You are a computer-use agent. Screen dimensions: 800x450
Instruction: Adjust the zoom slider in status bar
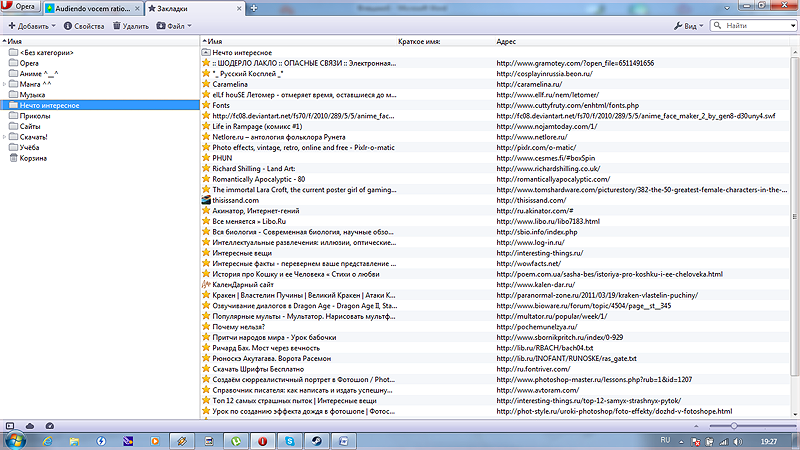(x=734, y=426)
